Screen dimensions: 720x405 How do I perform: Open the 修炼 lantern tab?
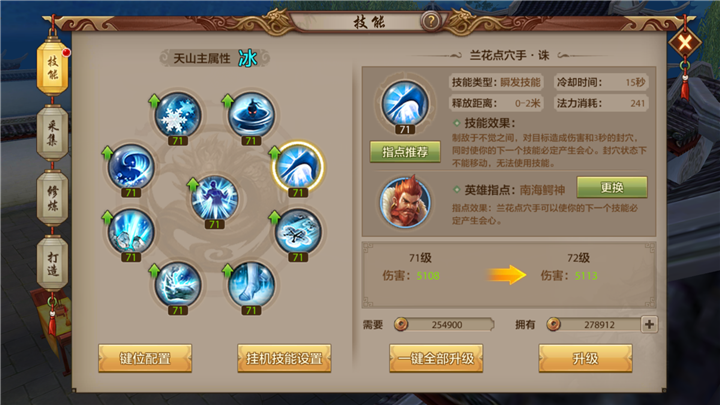[52, 198]
